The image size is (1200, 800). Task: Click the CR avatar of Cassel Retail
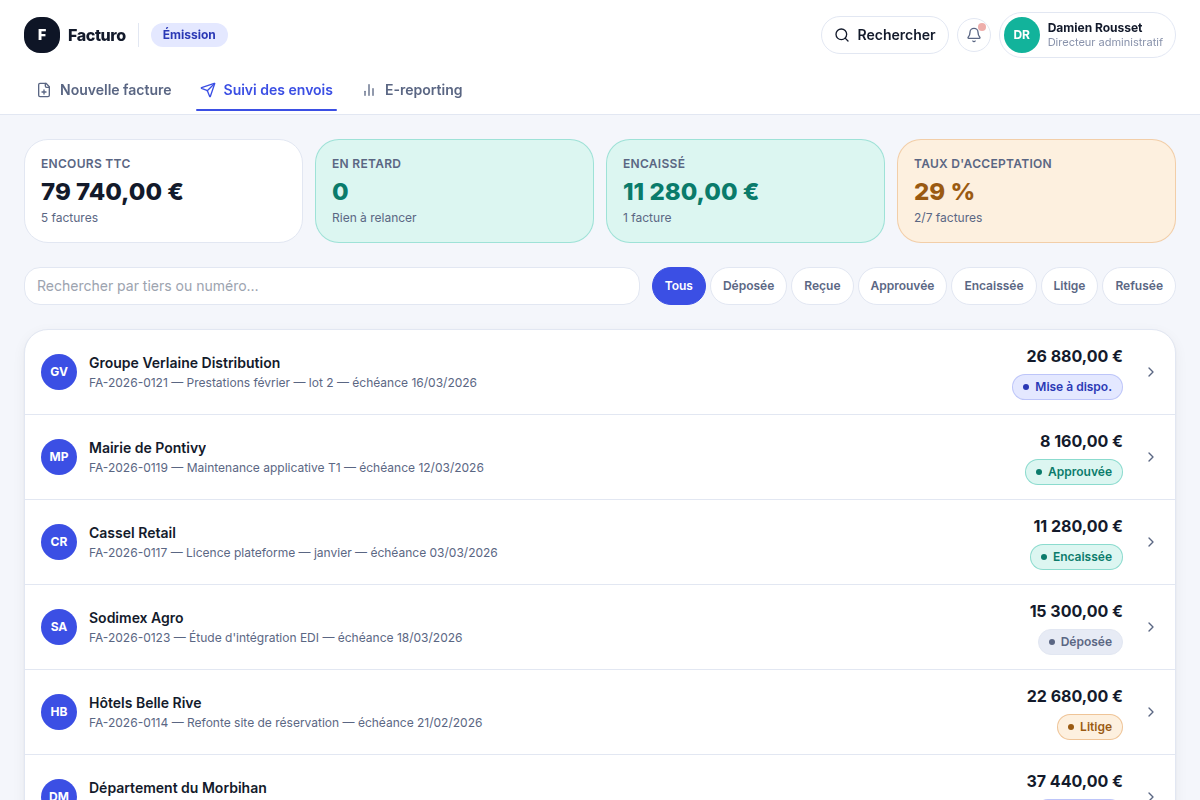click(x=59, y=542)
